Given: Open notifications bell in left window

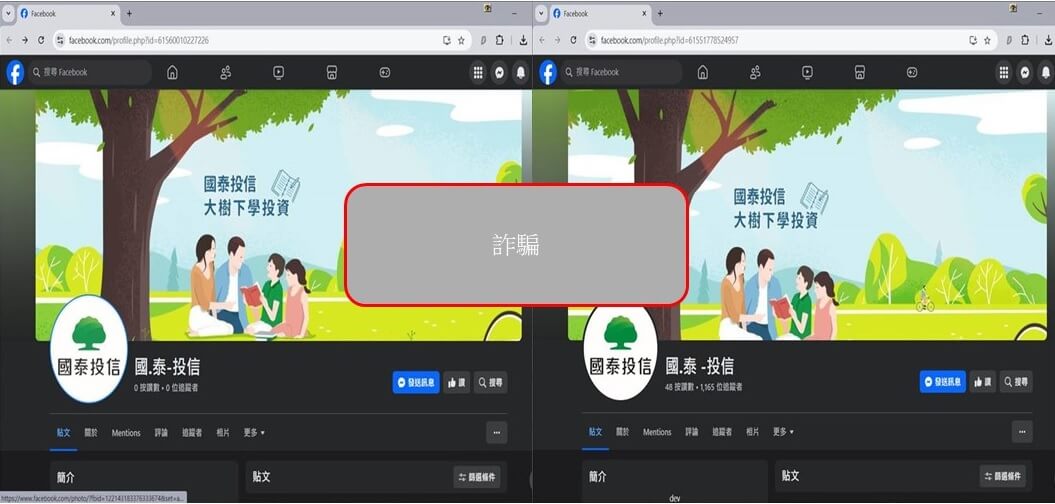Looking at the screenshot, I should (x=521, y=73).
